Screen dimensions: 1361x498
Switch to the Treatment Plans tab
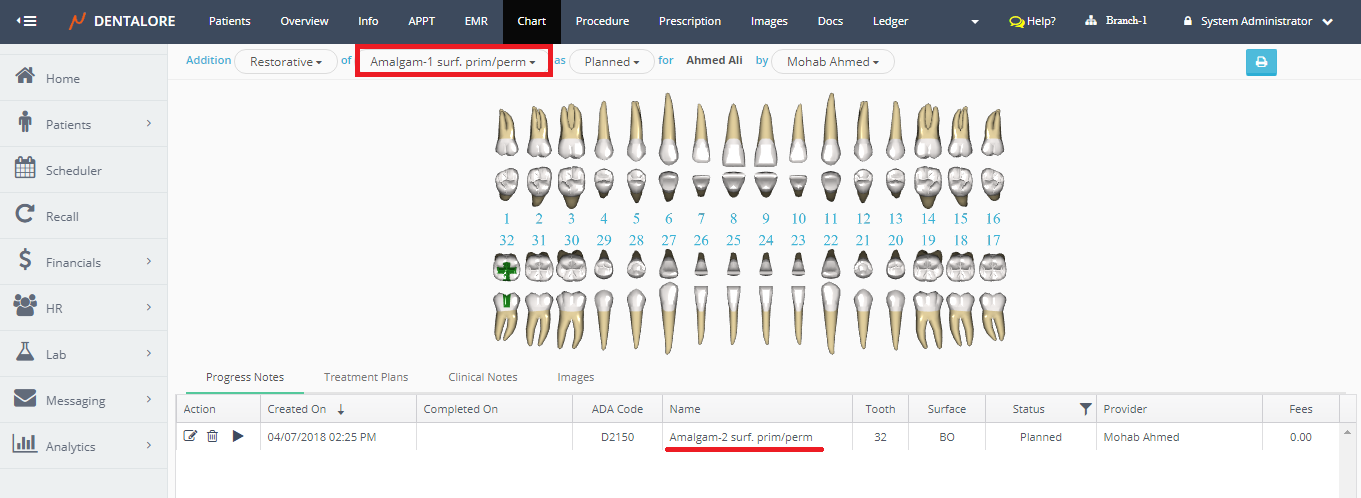tap(366, 377)
